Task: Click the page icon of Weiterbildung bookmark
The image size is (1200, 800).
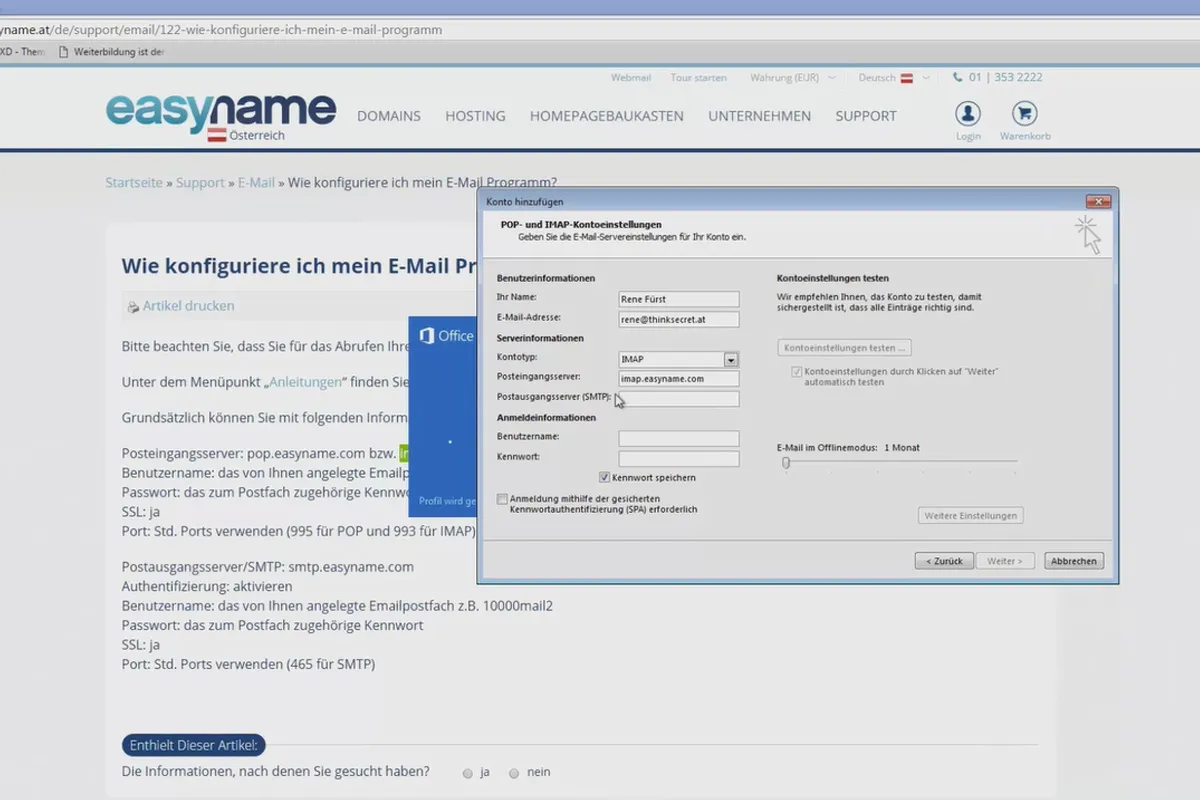Action: 64,52
